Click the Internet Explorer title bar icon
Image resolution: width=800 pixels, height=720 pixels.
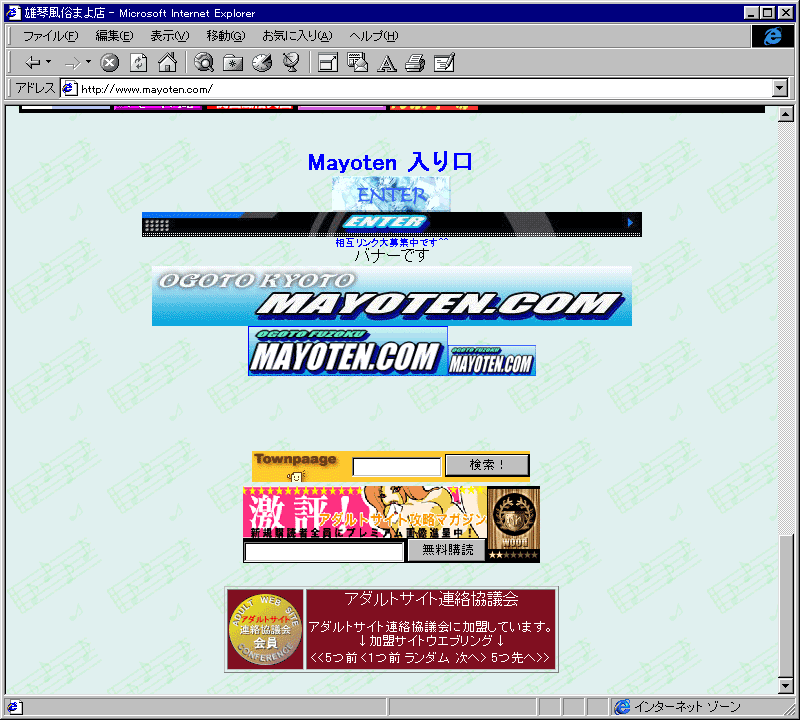click(13, 13)
